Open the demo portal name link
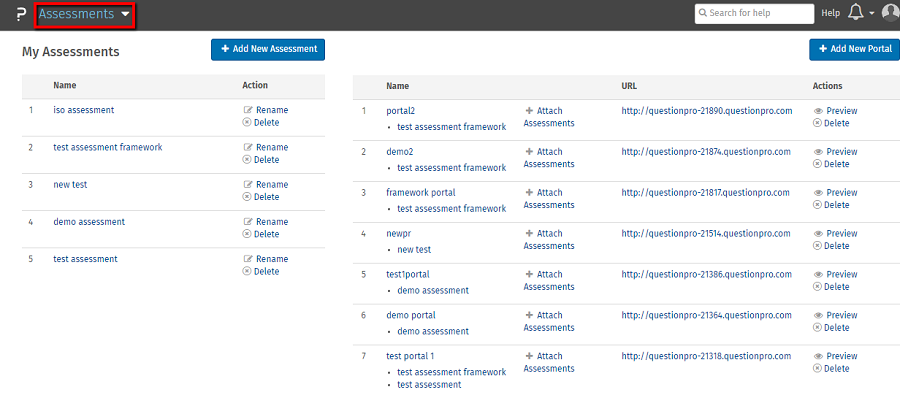900x395 pixels. click(411, 315)
